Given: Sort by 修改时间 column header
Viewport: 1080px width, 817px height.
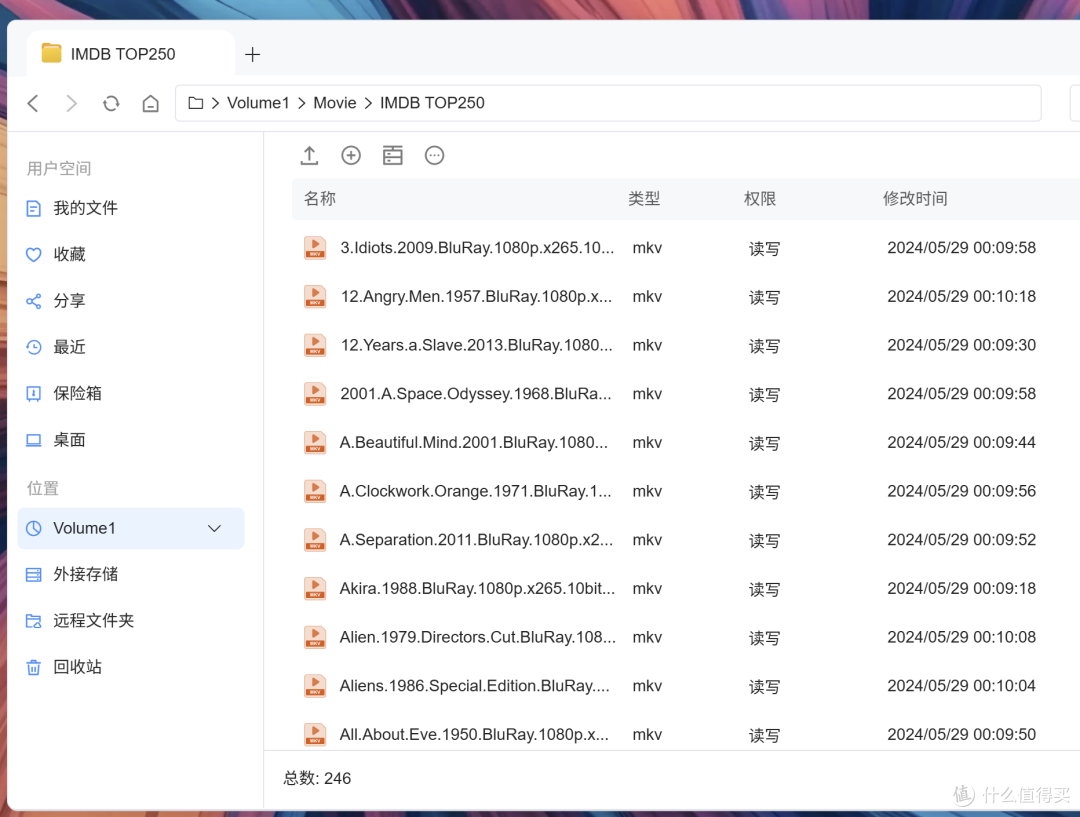Looking at the screenshot, I should pos(915,199).
